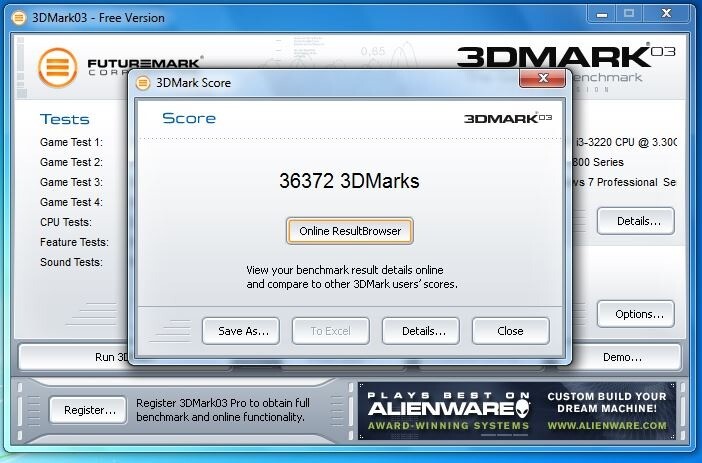702x463 pixels.
Task: Click the 7 Professional OS text
Action: click(x=623, y=182)
